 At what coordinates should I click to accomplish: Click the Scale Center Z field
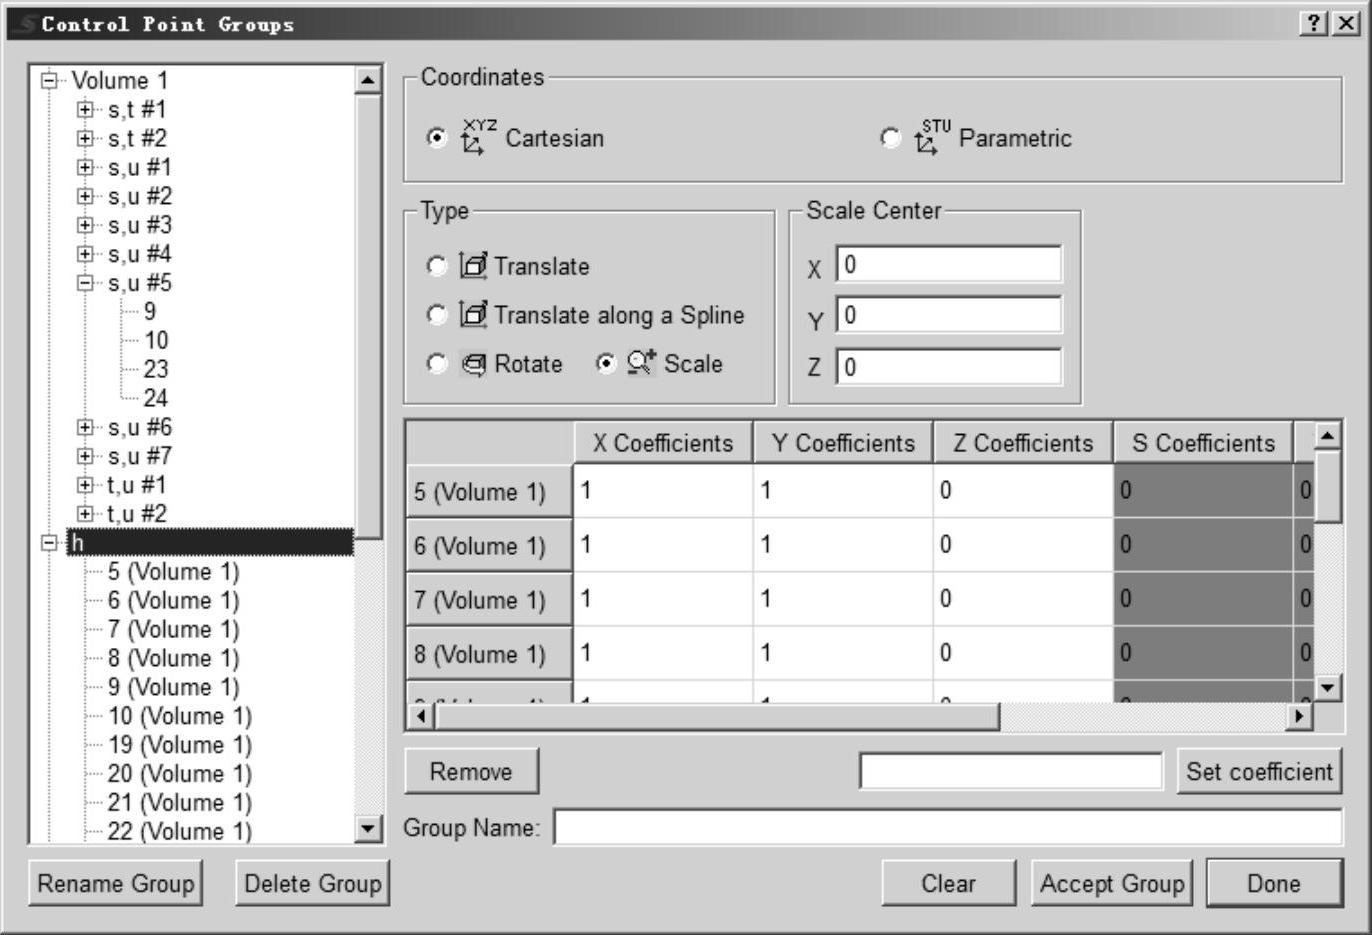tap(948, 367)
